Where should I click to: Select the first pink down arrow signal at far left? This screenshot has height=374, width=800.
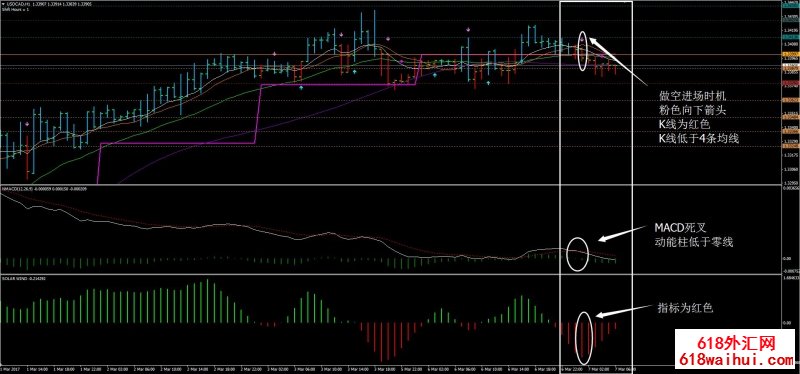(x=27, y=123)
